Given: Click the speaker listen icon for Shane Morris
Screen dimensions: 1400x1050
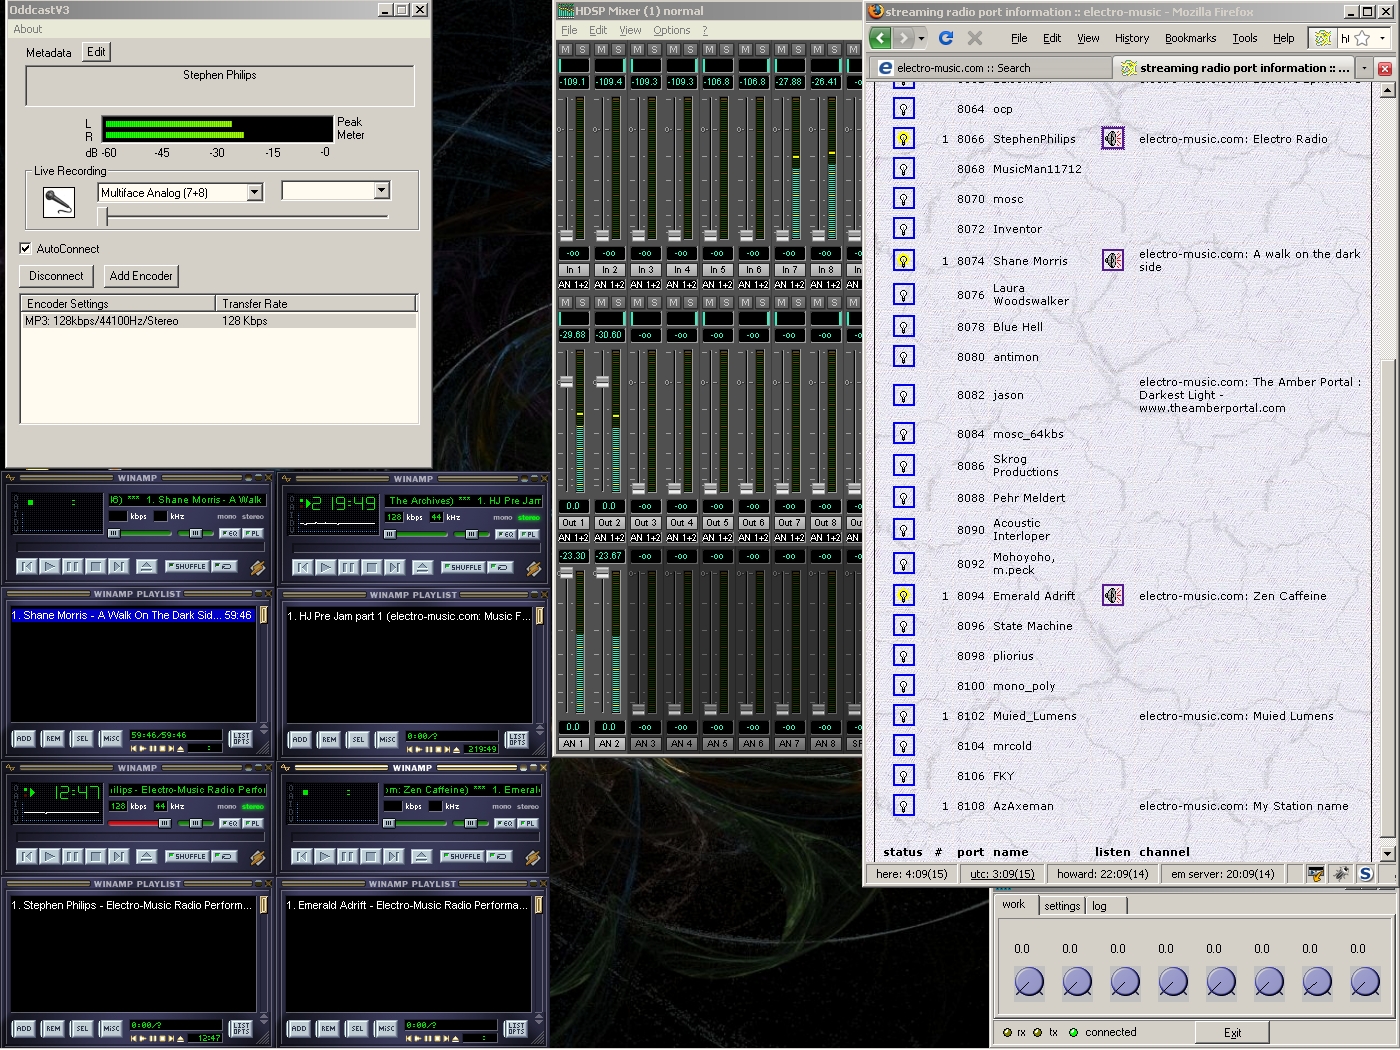Looking at the screenshot, I should 1113,260.
